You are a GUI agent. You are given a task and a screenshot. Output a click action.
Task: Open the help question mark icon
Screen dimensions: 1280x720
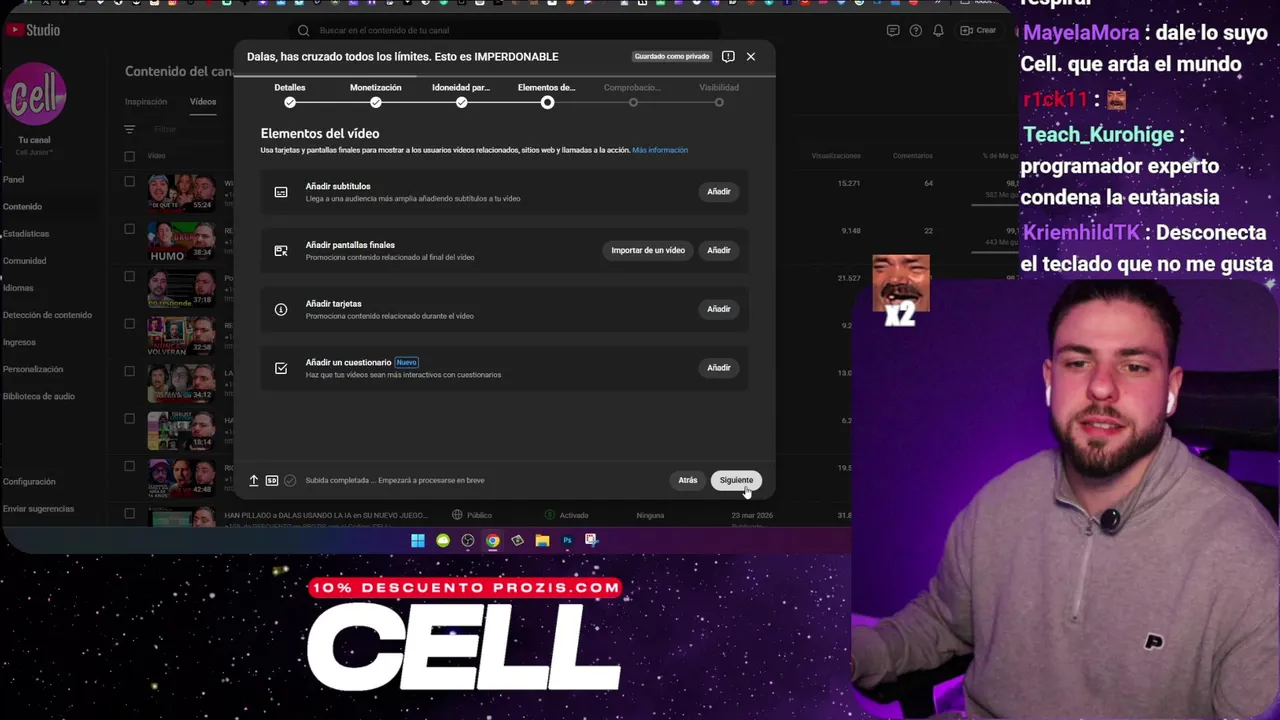(916, 31)
